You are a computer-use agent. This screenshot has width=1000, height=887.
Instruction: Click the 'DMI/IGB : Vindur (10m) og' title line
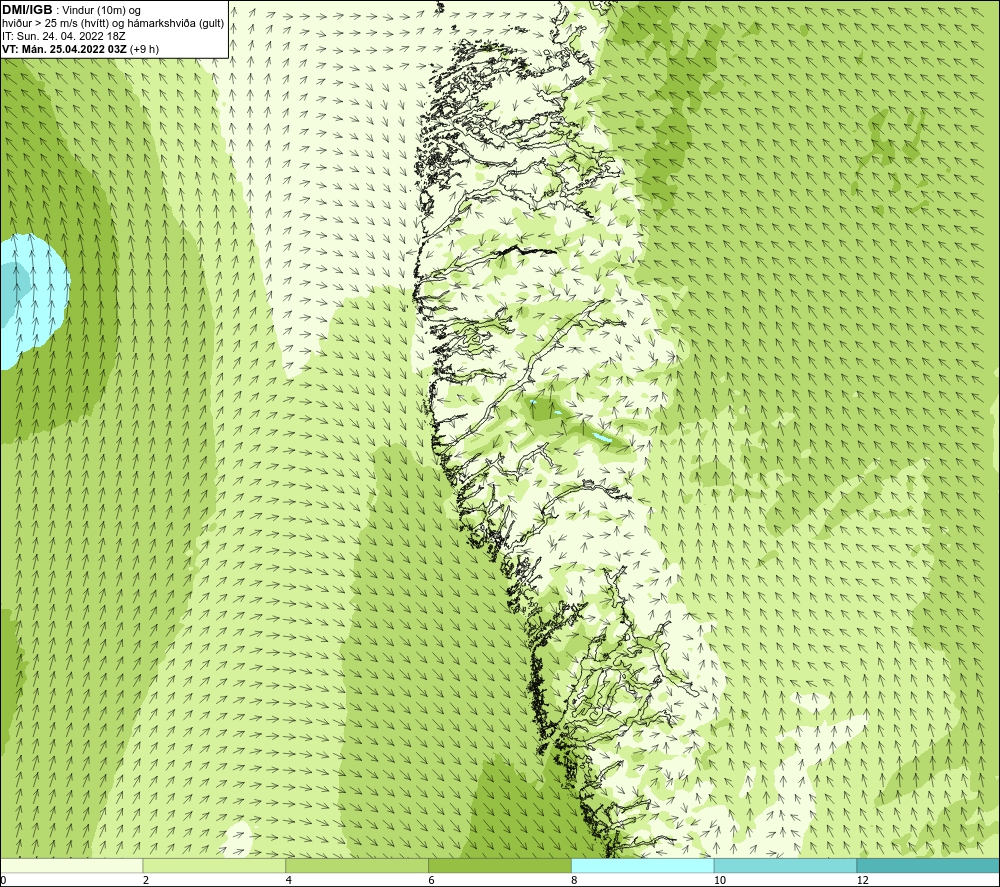(x=72, y=10)
